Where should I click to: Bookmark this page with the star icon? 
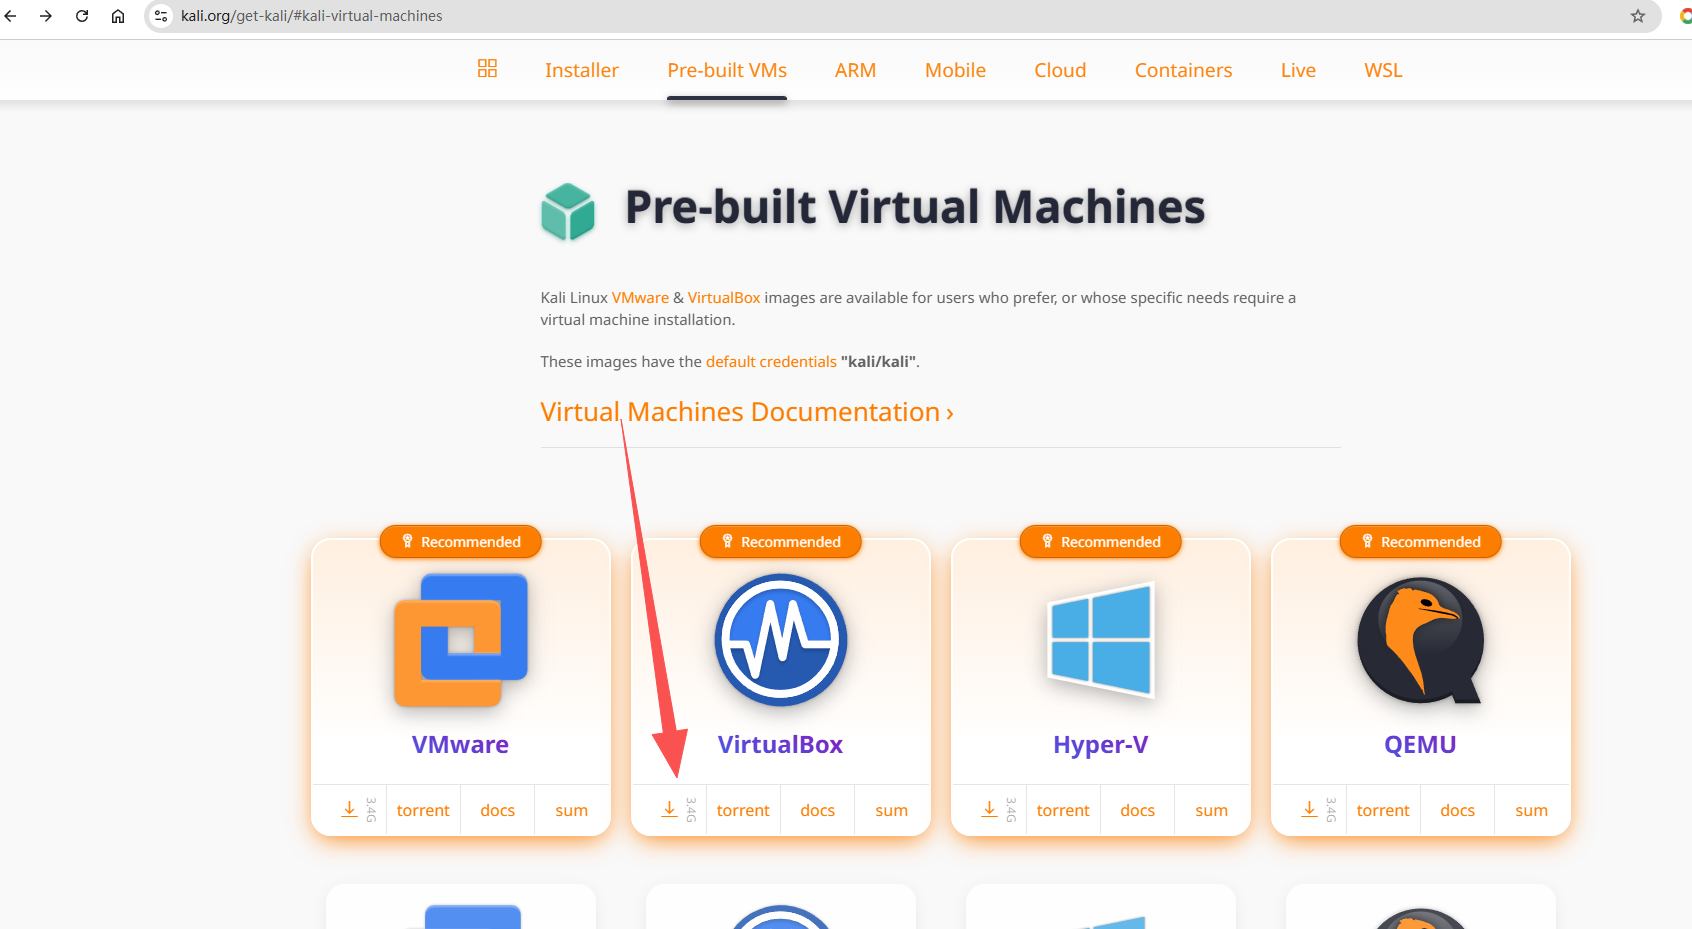tap(1638, 16)
